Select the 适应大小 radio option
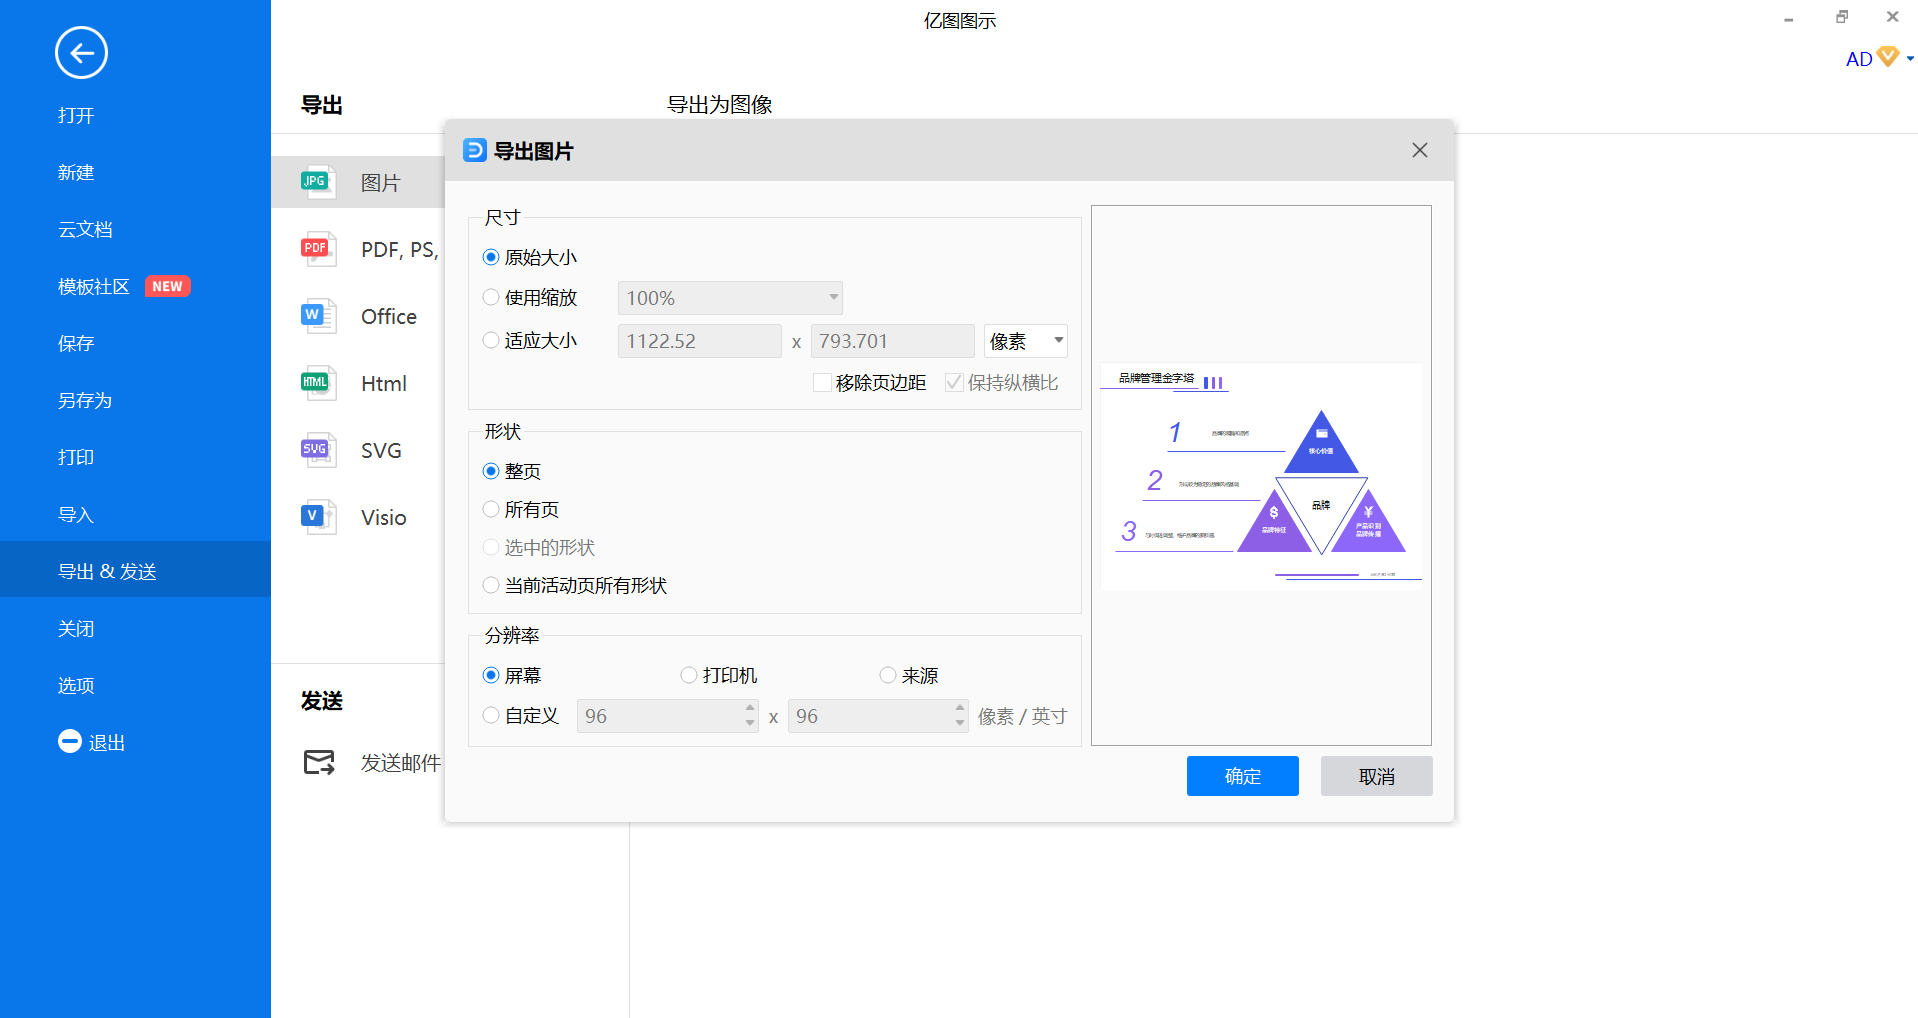The width and height of the screenshot is (1918, 1018). [491, 340]
